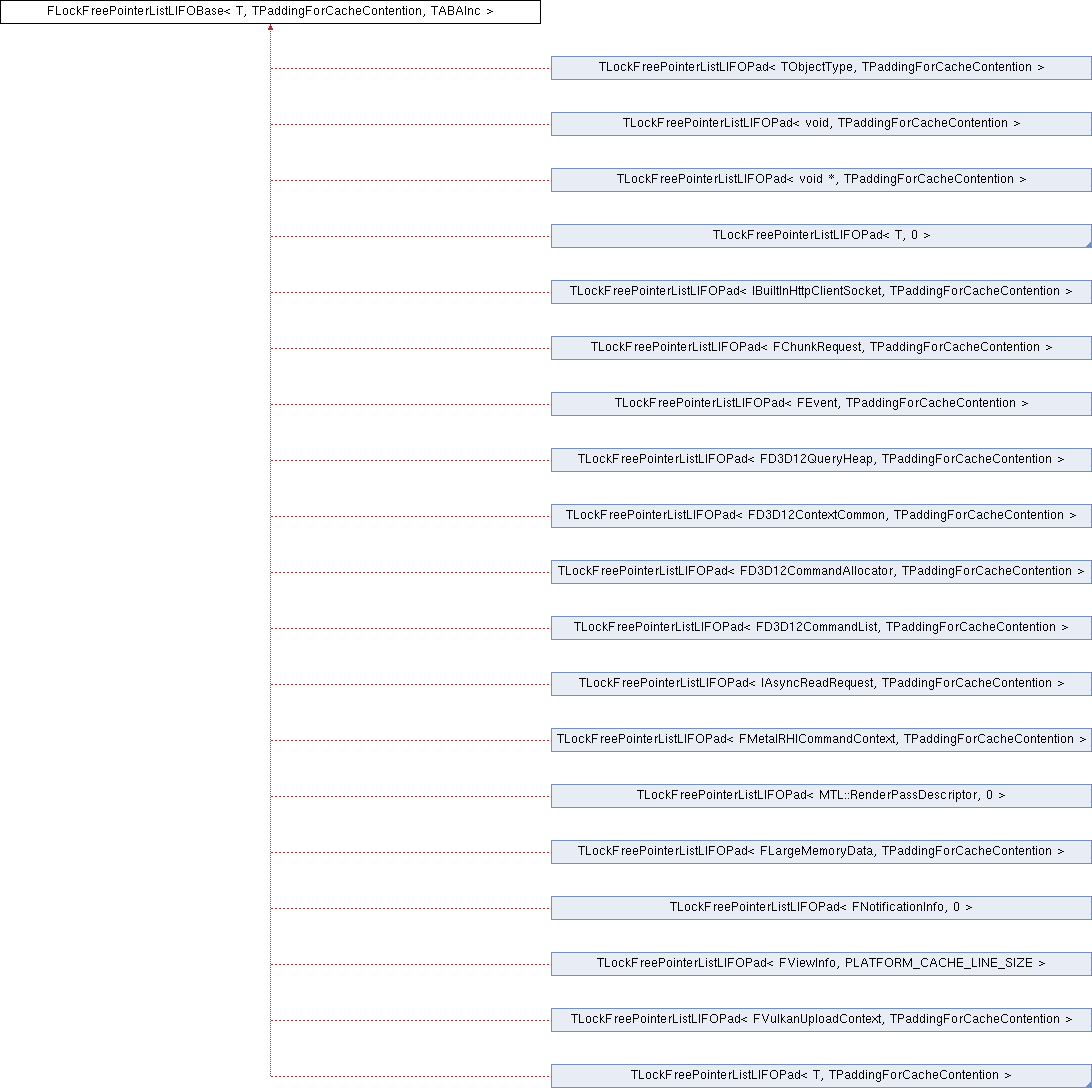Image resolution: width=1092 pixels, height=1088 pixels.
Task: Select the FNotificationInfo, 0 LIFOPad node
Action: point(821,907)
